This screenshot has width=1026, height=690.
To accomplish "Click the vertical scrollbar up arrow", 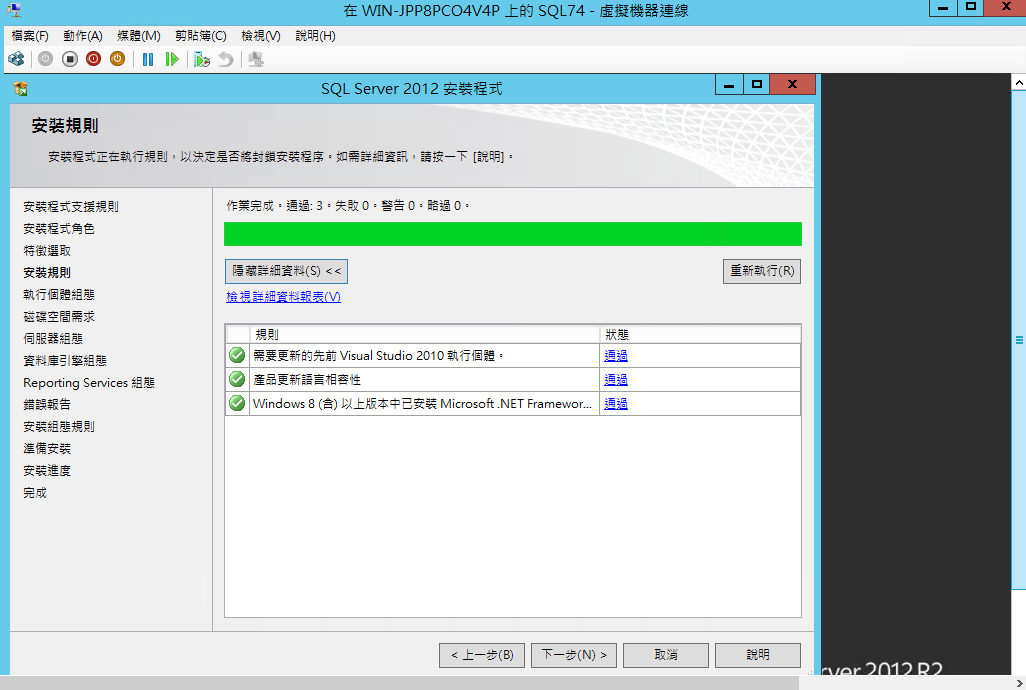I will (1019, 82).
